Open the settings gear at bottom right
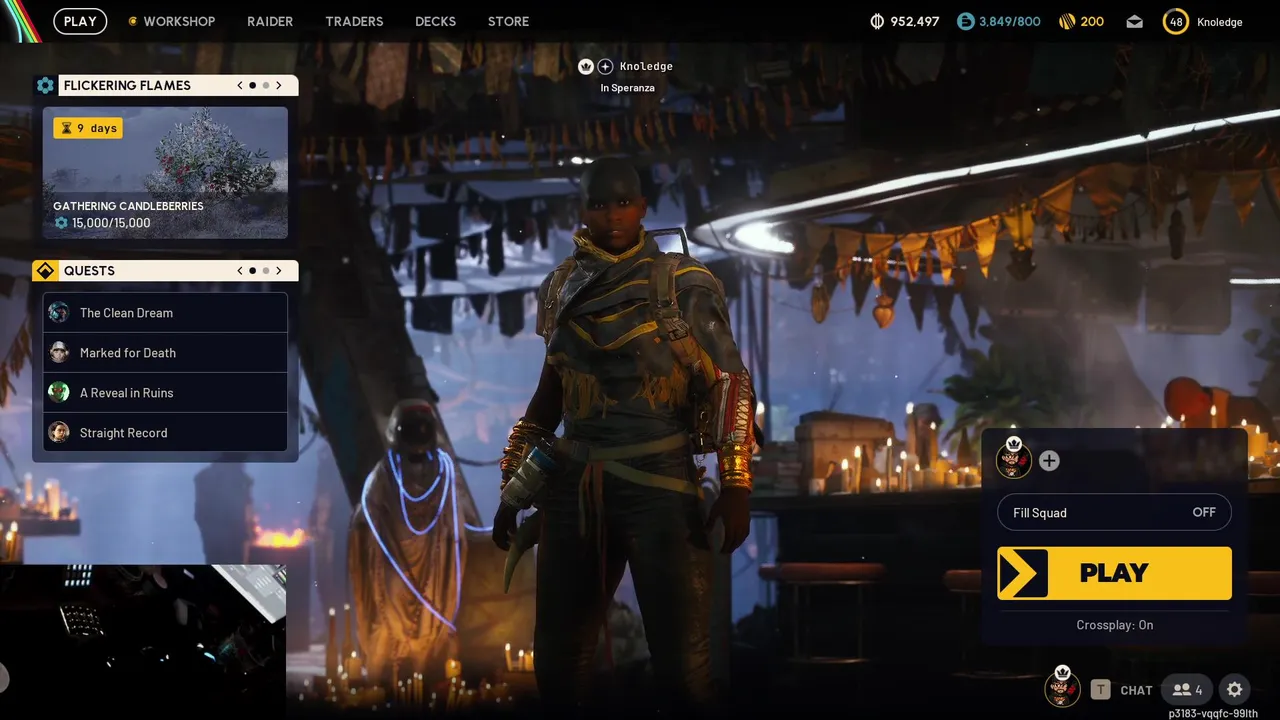1280x720 pixels. pos(1234,689)
